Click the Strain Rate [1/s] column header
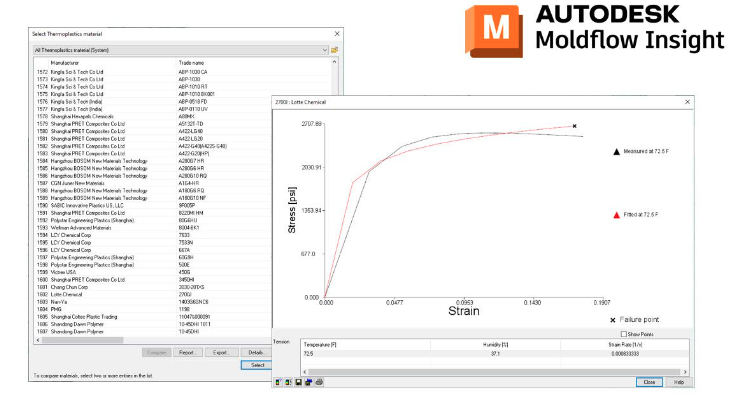This screenshot has height=405, width=729. (625, 345)
